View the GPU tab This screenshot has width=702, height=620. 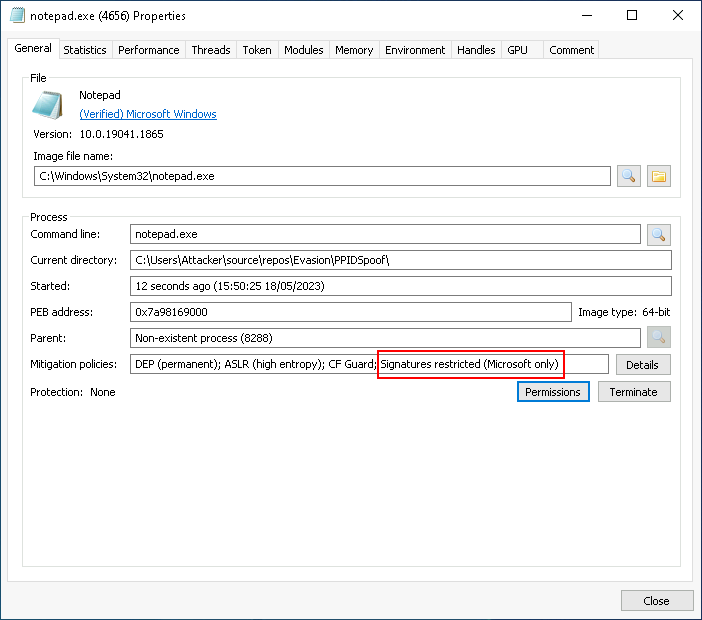pyautogui.click(x=517, y=50)
